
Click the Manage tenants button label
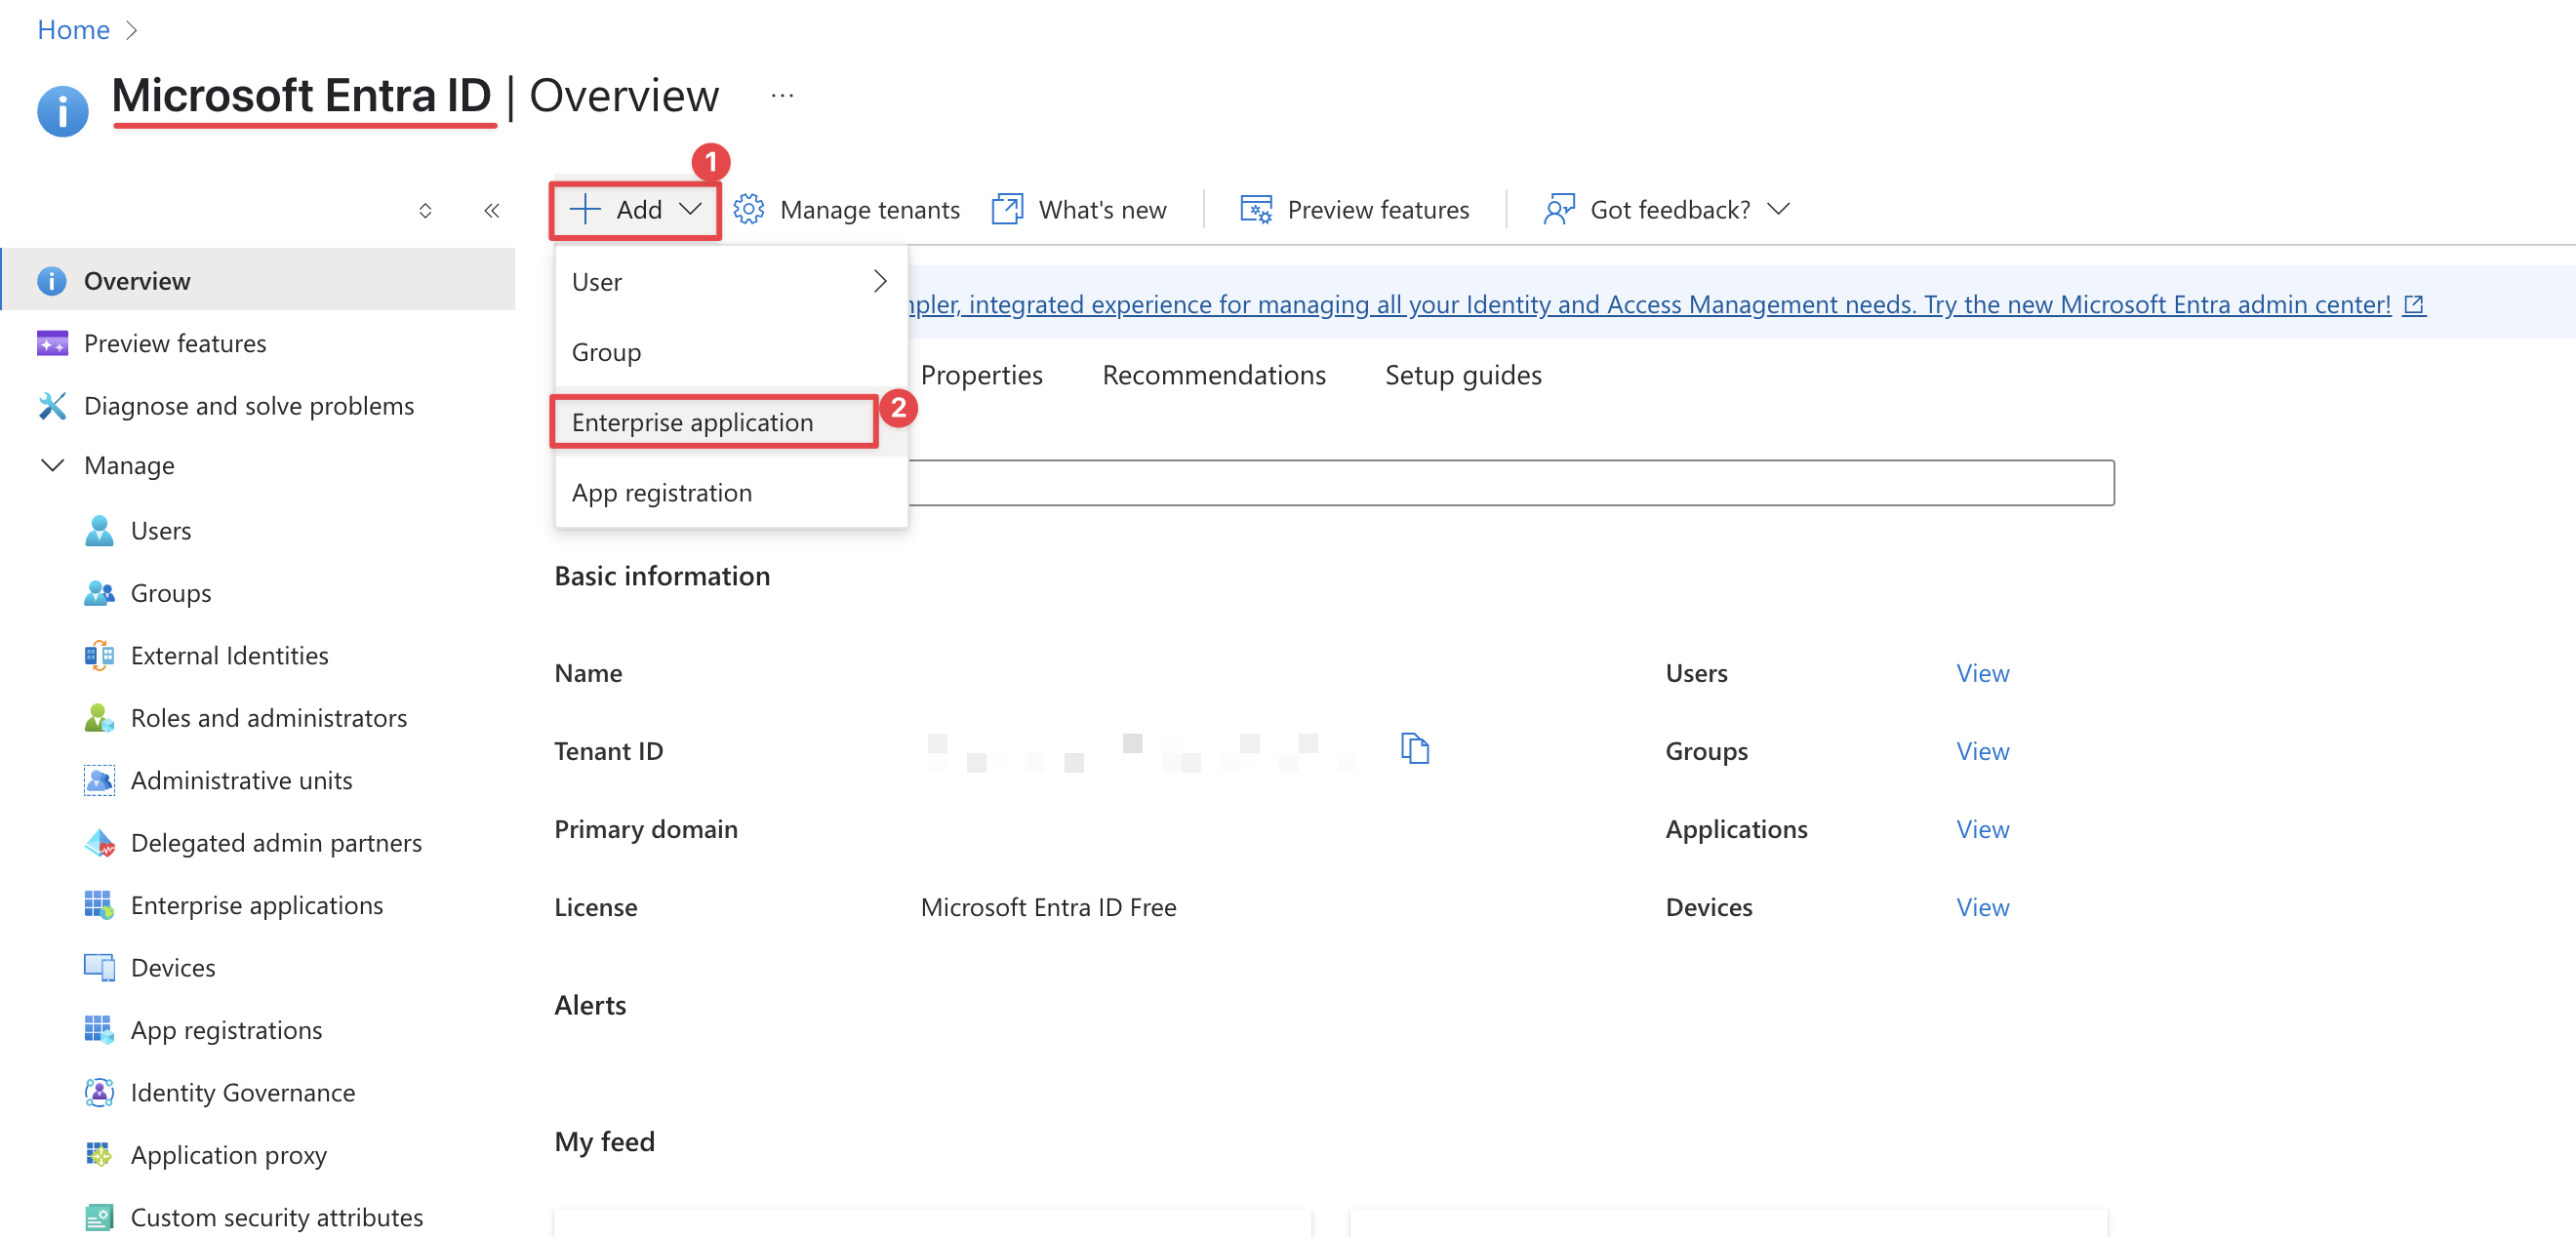click(x=869, y=209)
